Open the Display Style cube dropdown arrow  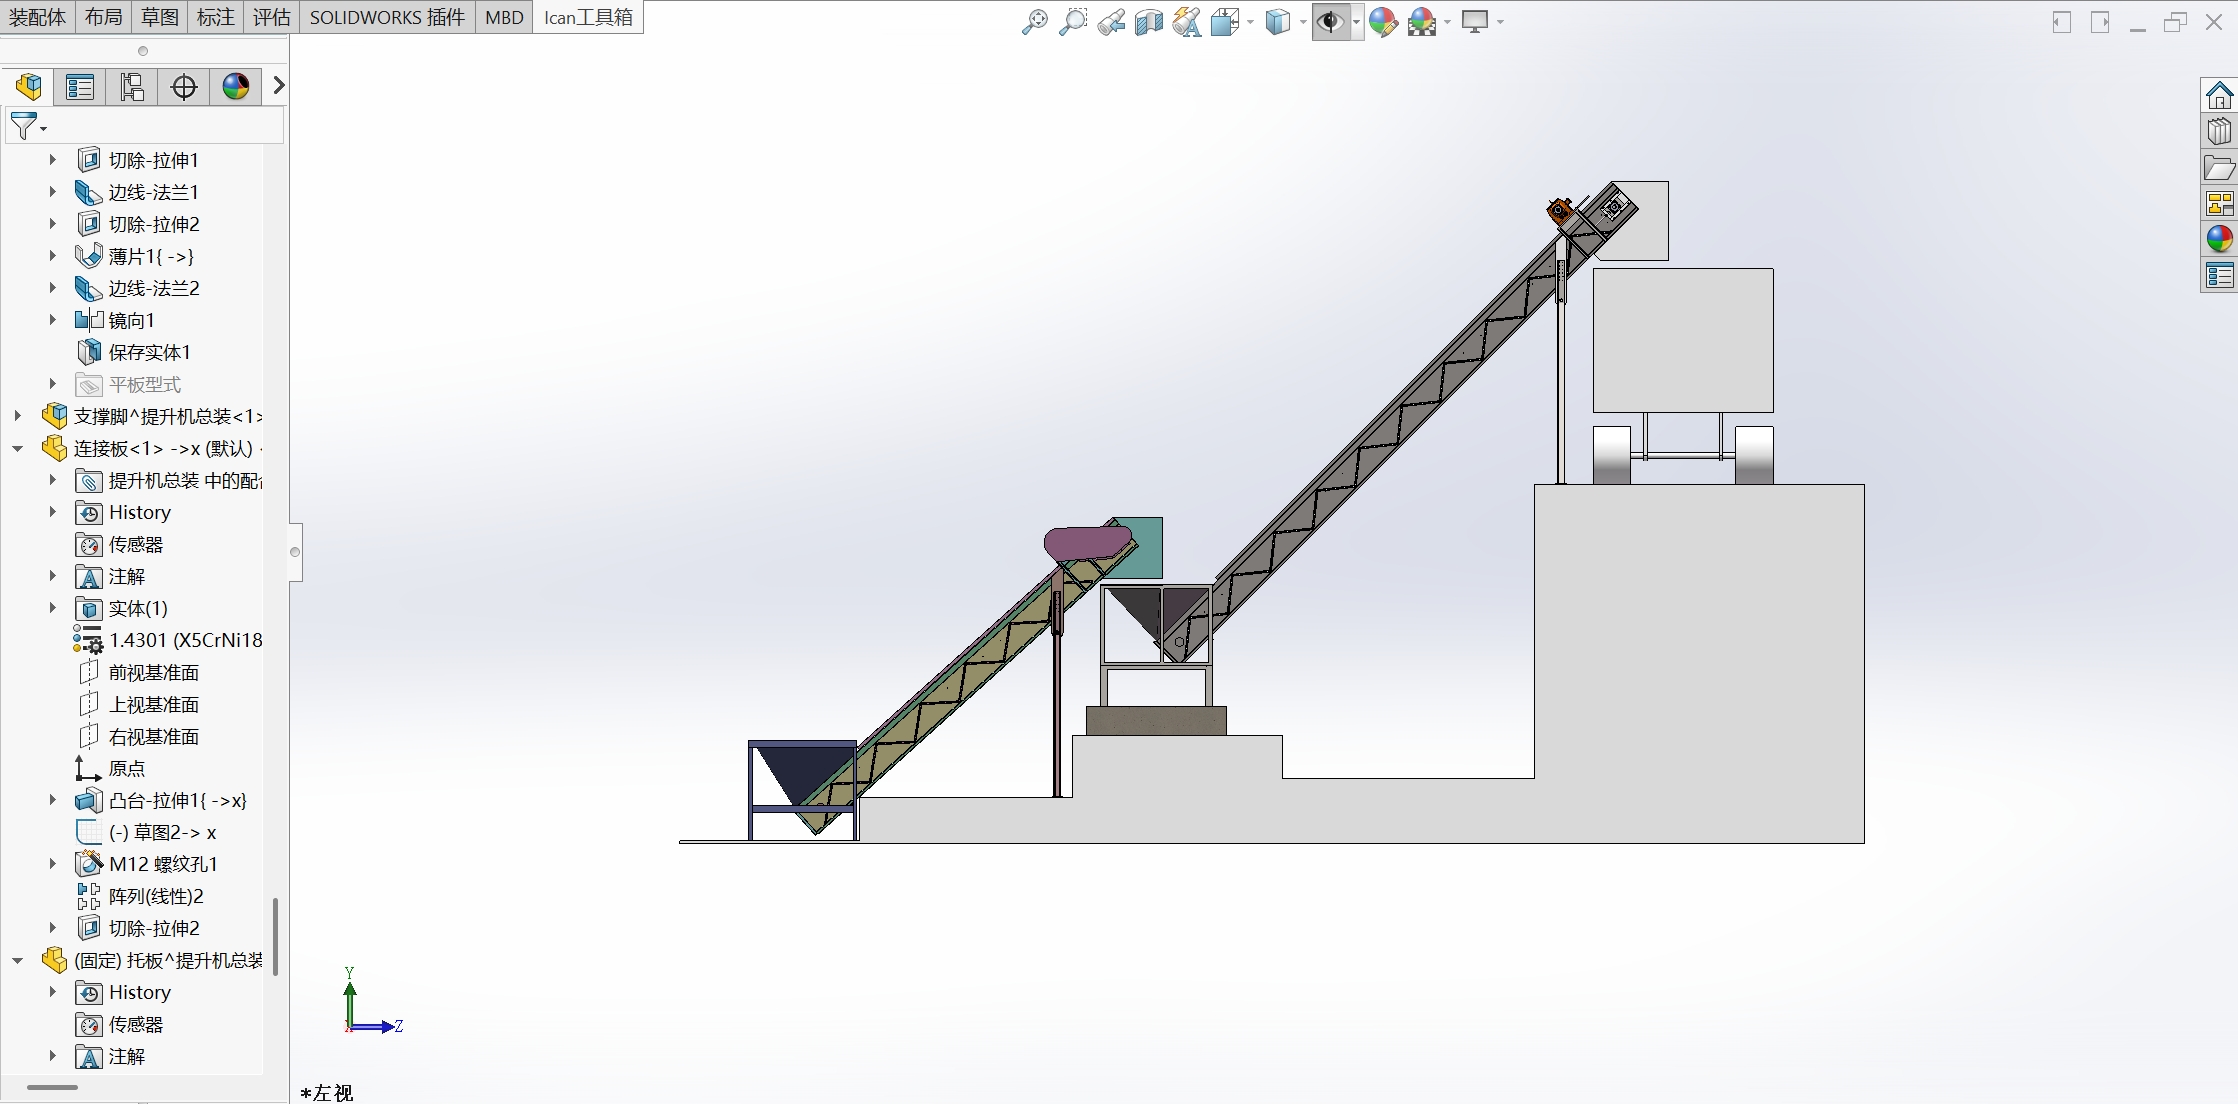pyautogui.click(x=1303, y=23)
